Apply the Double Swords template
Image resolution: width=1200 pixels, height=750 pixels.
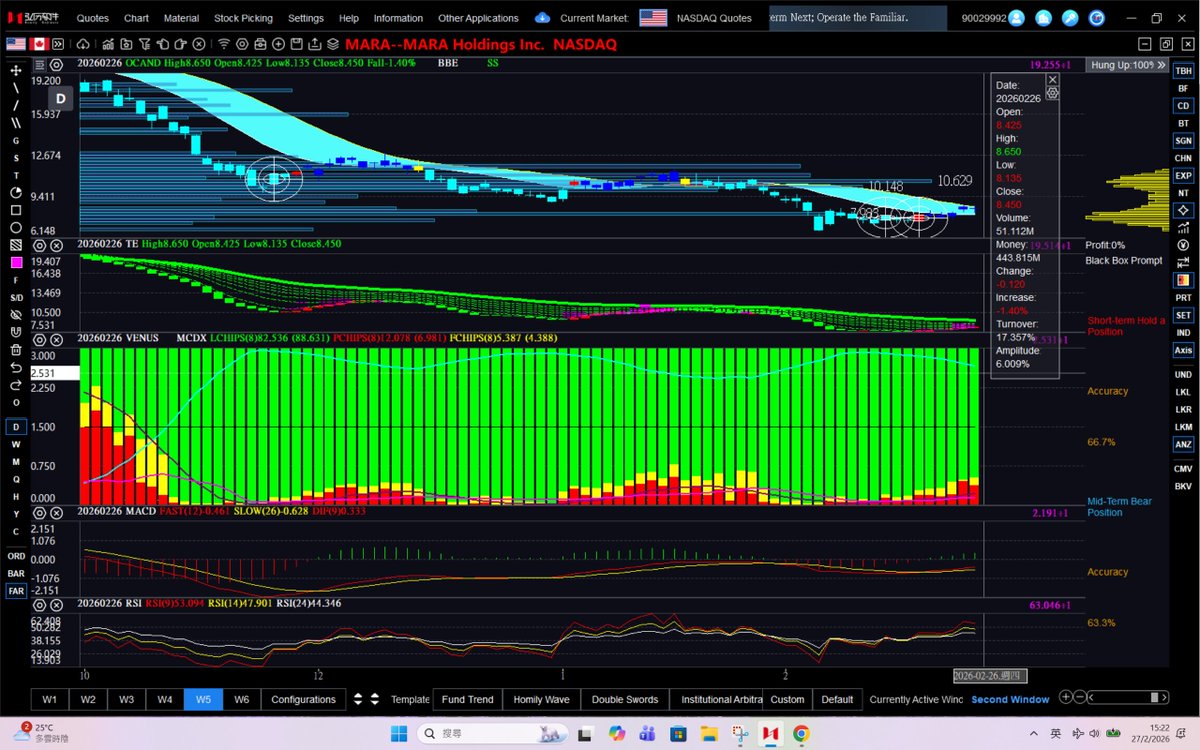pos(624,699)
